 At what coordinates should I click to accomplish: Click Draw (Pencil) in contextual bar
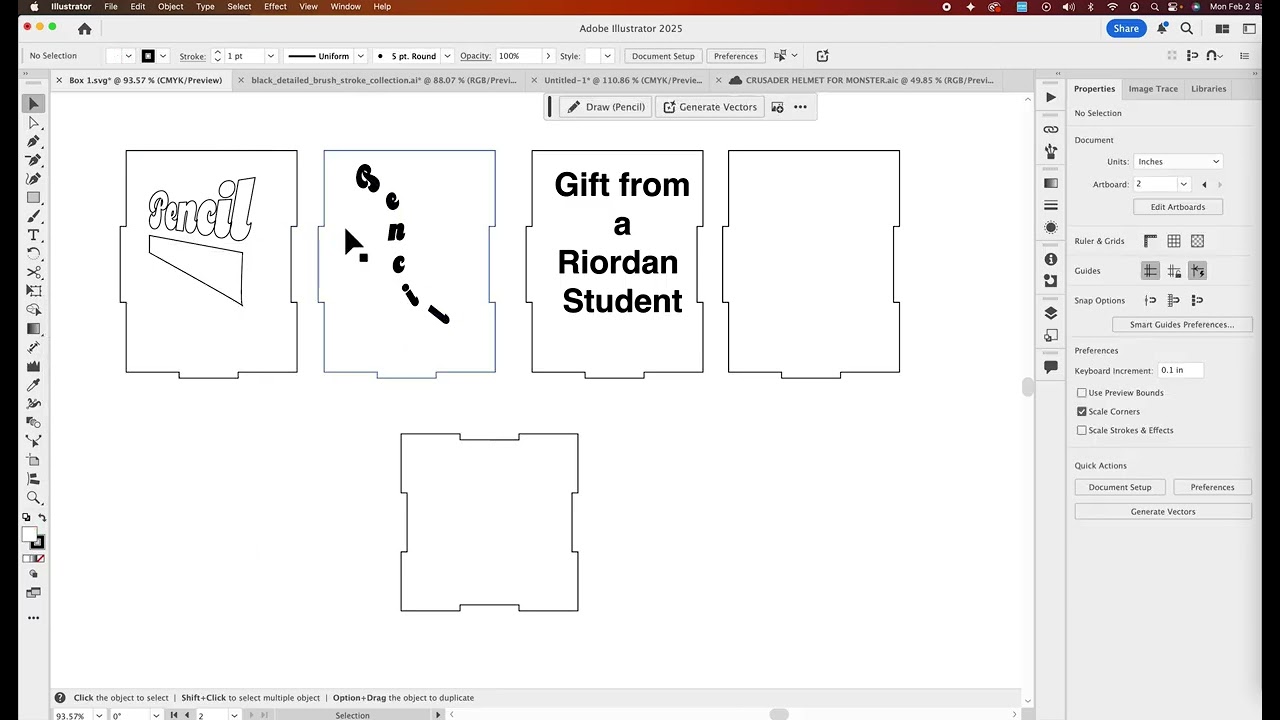coord(606,107)
